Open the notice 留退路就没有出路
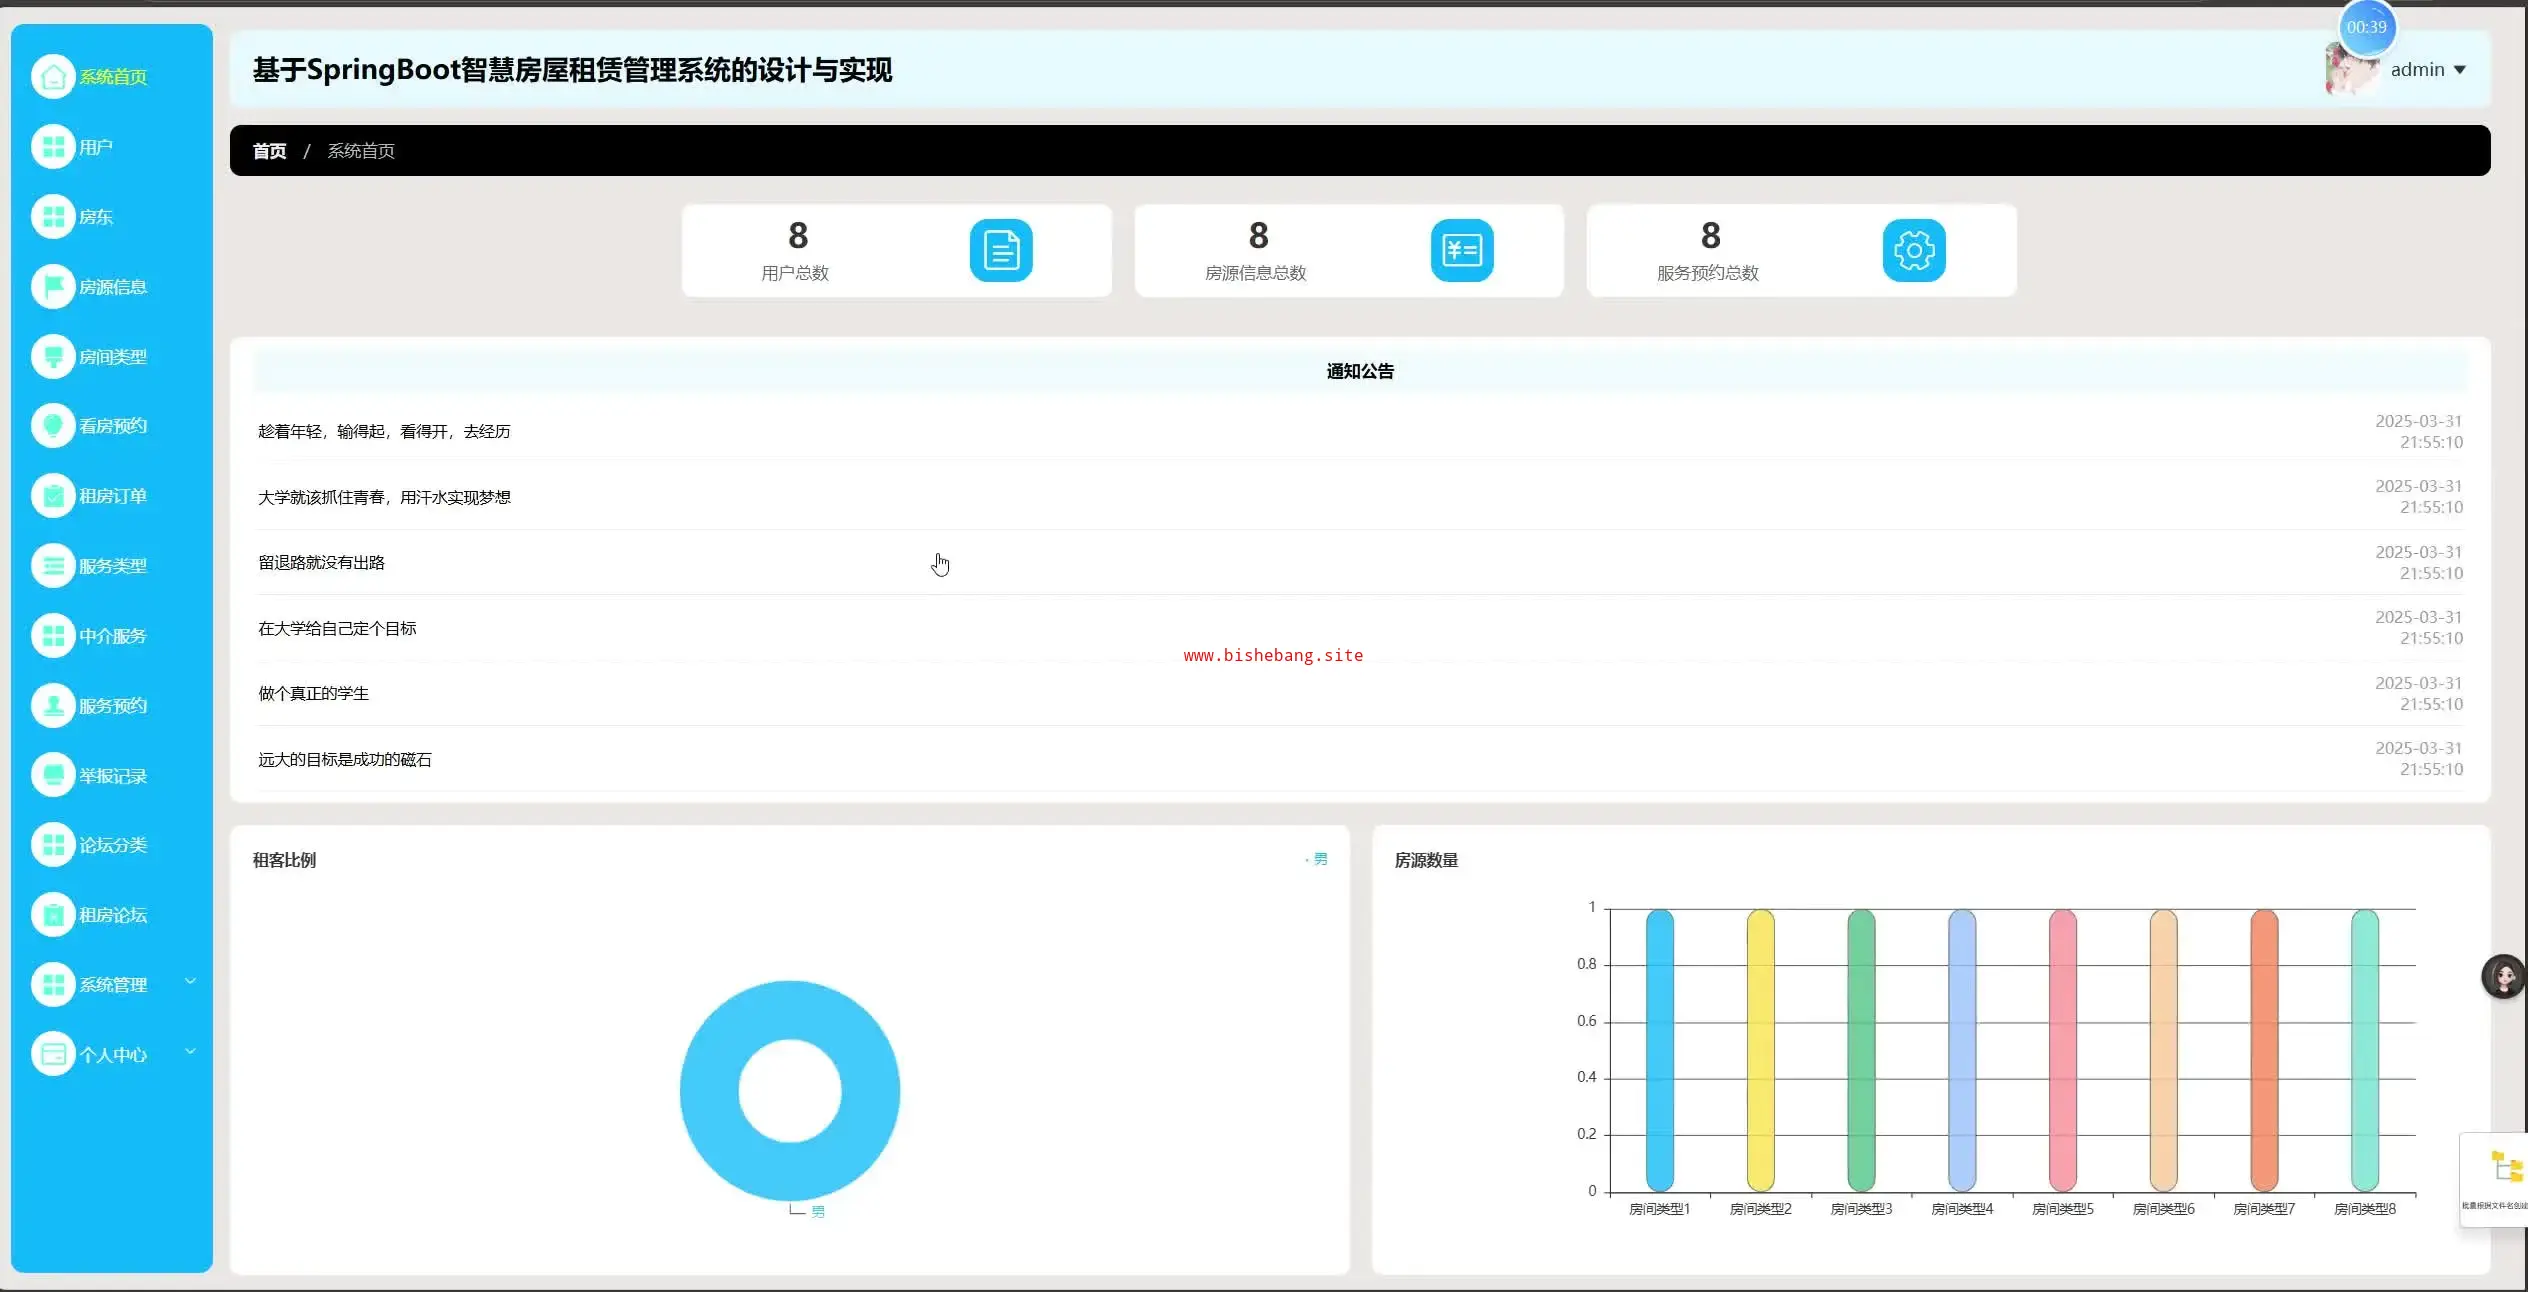 pyautogui.click(x=321, y=563)
